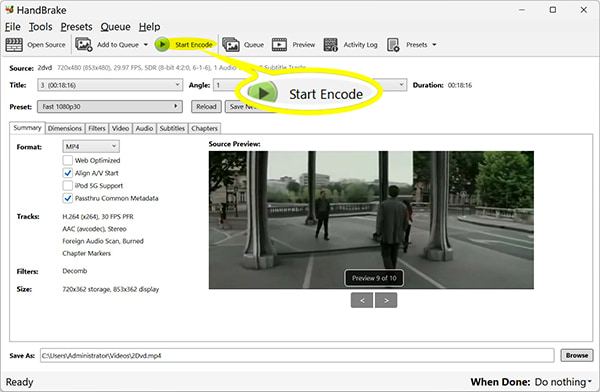Click the Reload preset button
Viewport: 600px width, 392px height.
coord(206,106)
